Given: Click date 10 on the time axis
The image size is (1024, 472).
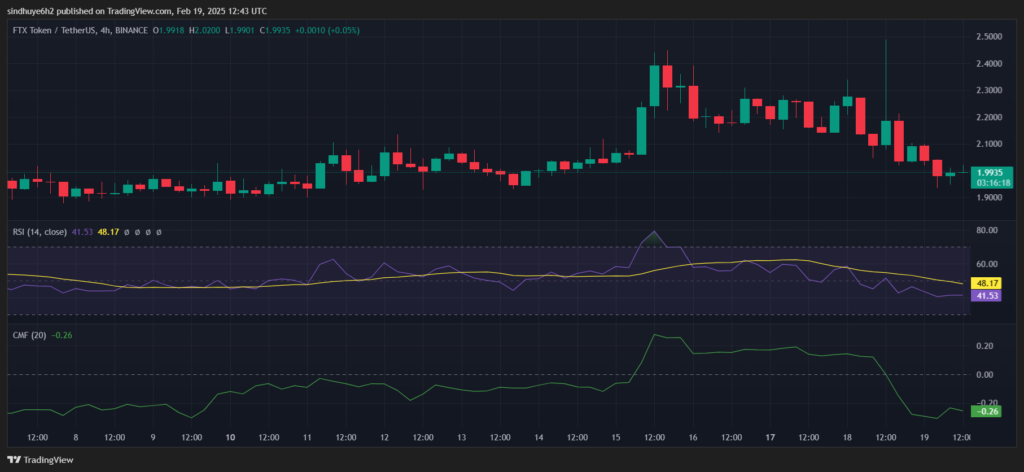Looking at the screenshot, I should 230,438.
